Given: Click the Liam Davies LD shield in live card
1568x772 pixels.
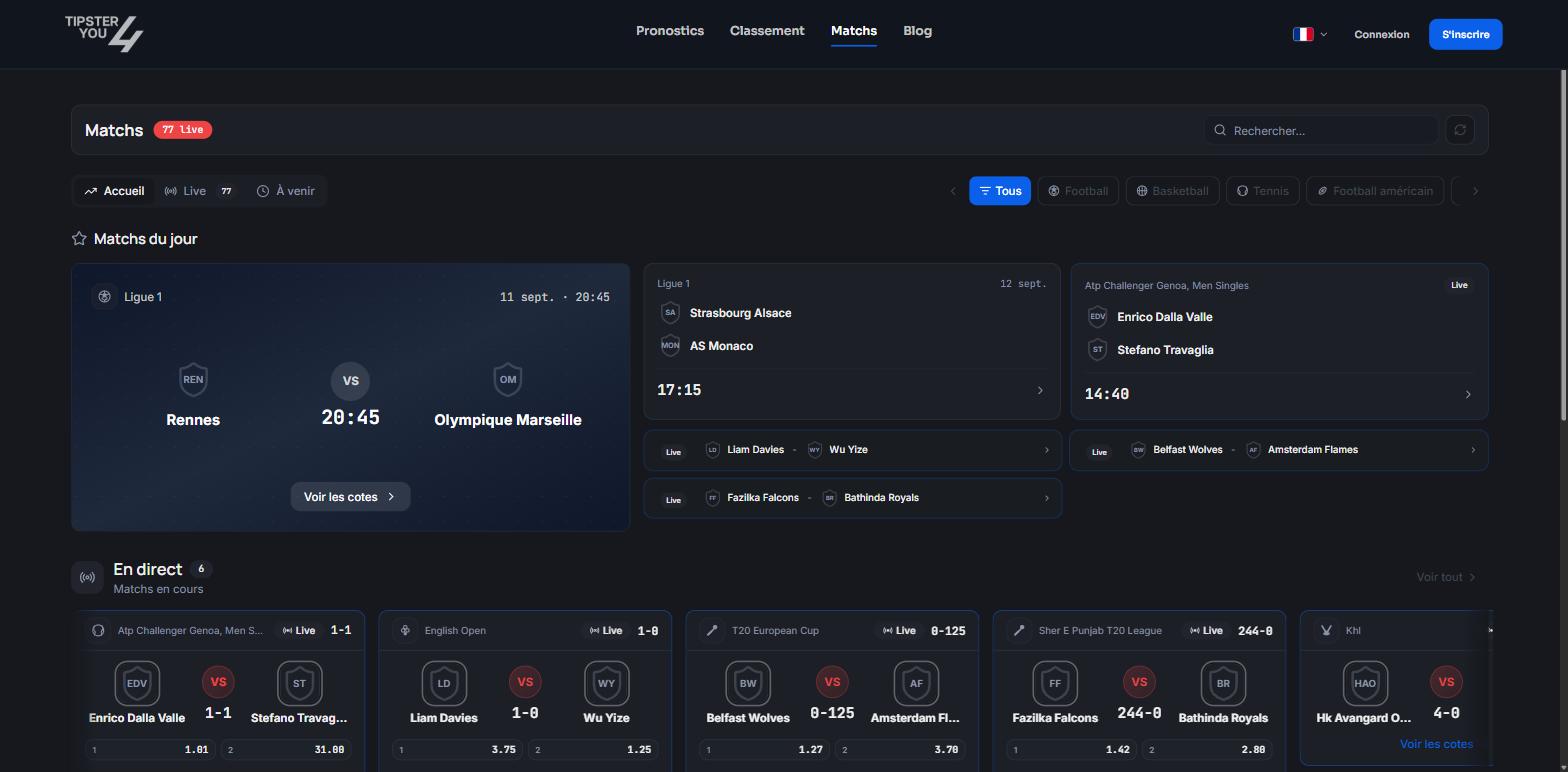Looking at the screenshot, I should click(x=444, y=684).
